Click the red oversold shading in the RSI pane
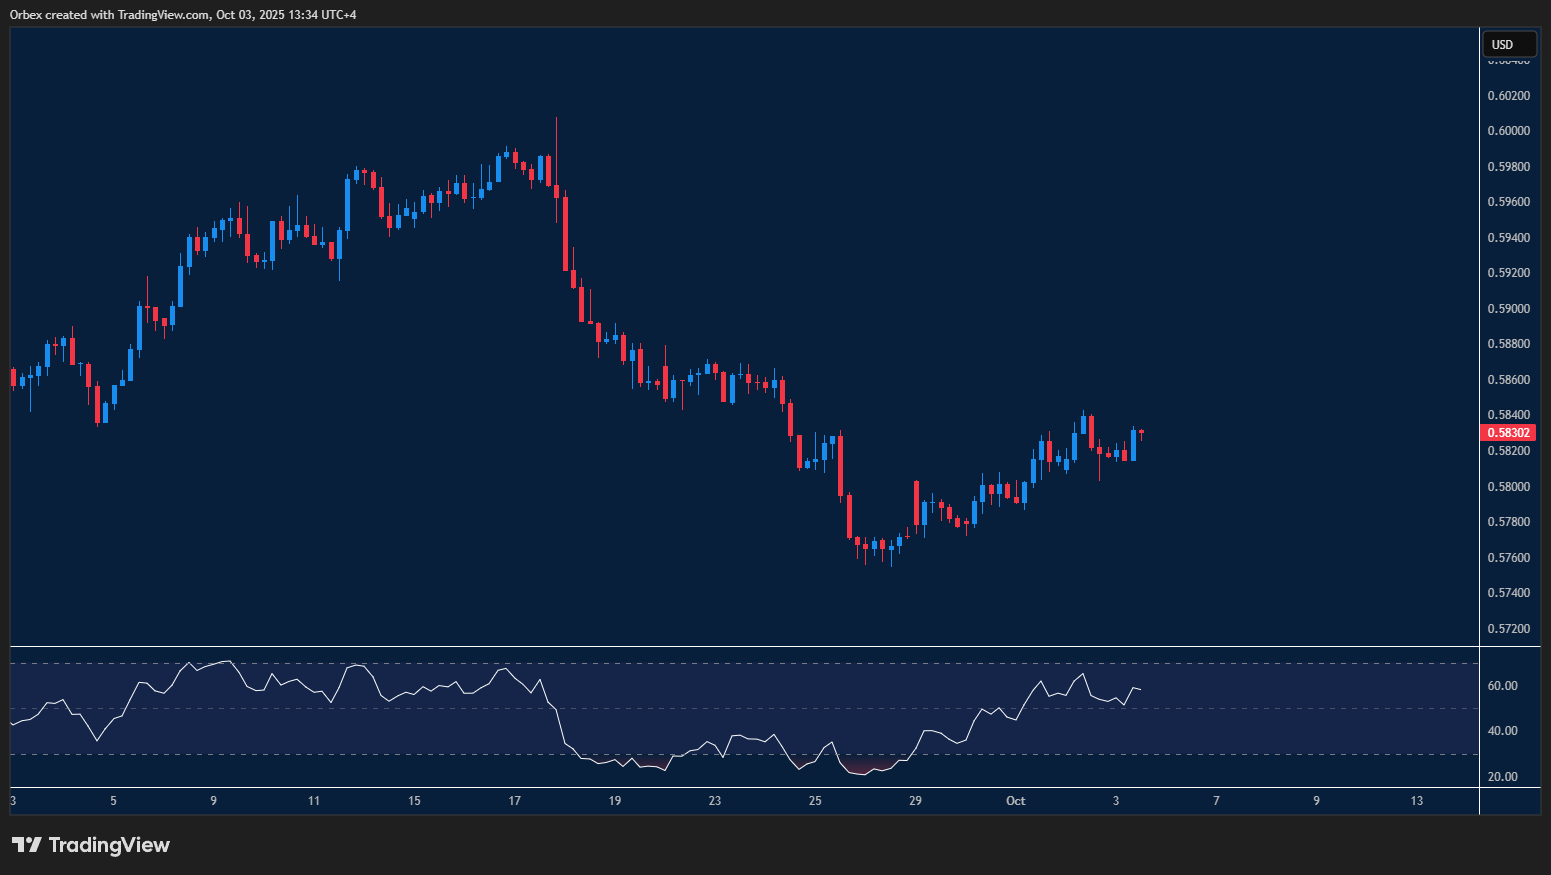Image resolution: width=1551 pixels, height=875 pixels. pyautogui.click(x=867, y=769)
